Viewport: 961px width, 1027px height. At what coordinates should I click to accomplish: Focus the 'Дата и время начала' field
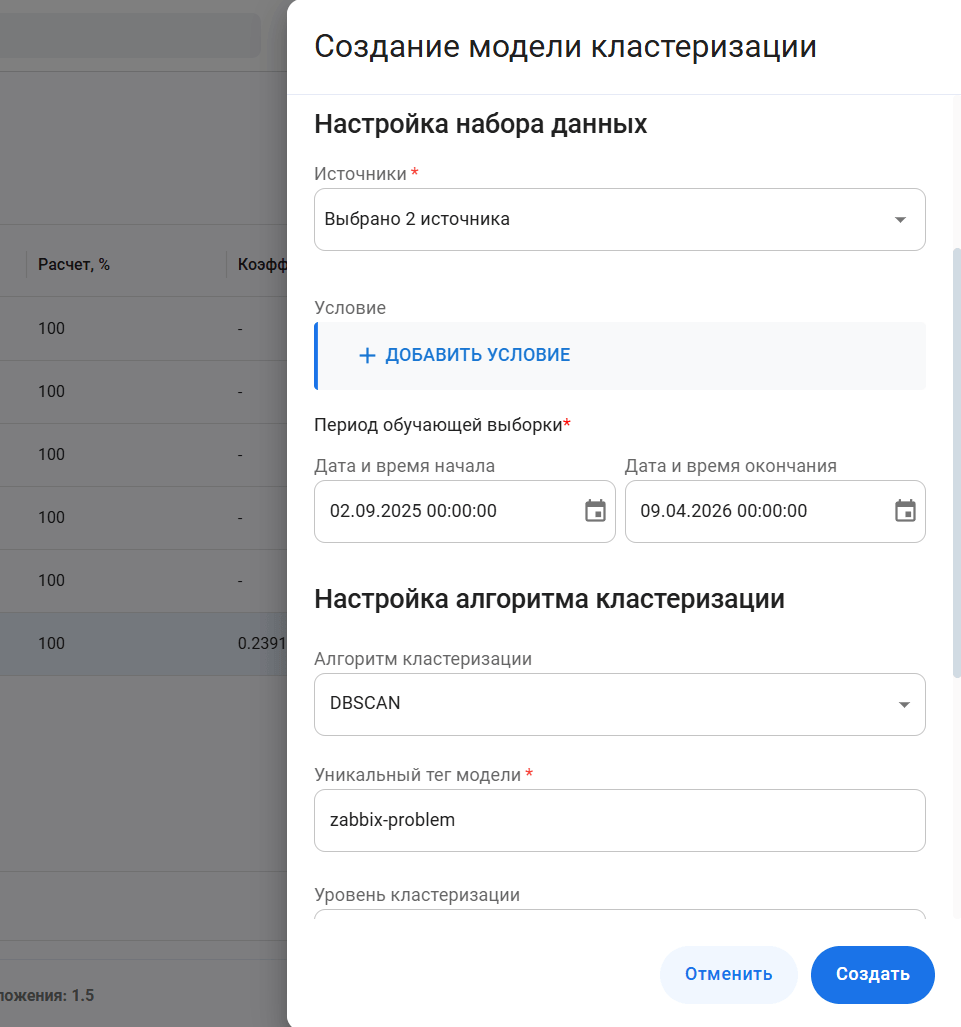pyautogui.click(x=450, y=511)
